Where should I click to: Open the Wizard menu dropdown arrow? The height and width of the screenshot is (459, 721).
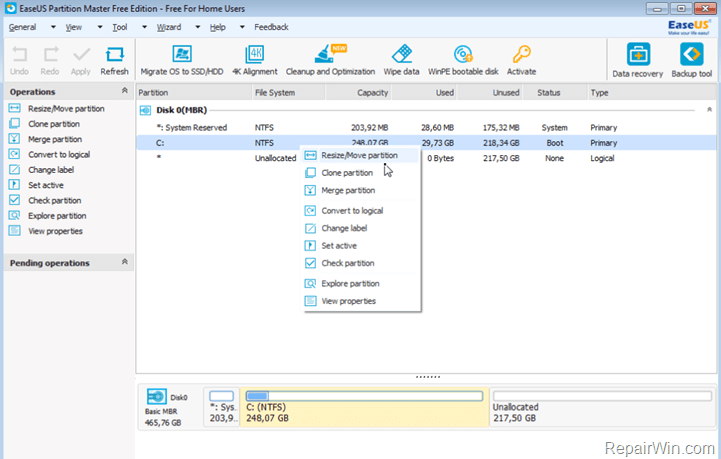point(198,27)
